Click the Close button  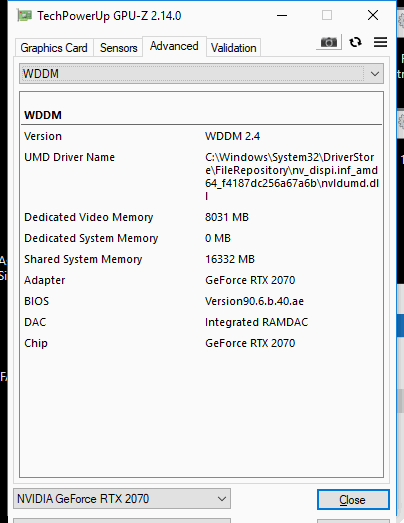(353, 499)
